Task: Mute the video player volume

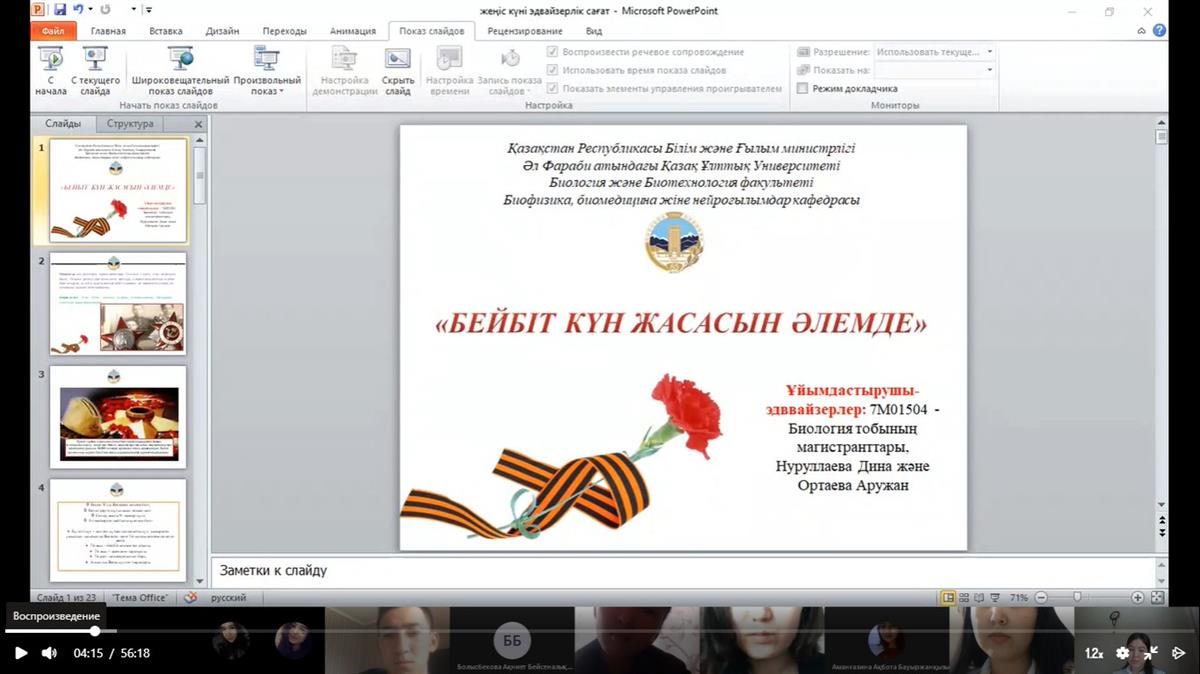Action: [49, 653]
